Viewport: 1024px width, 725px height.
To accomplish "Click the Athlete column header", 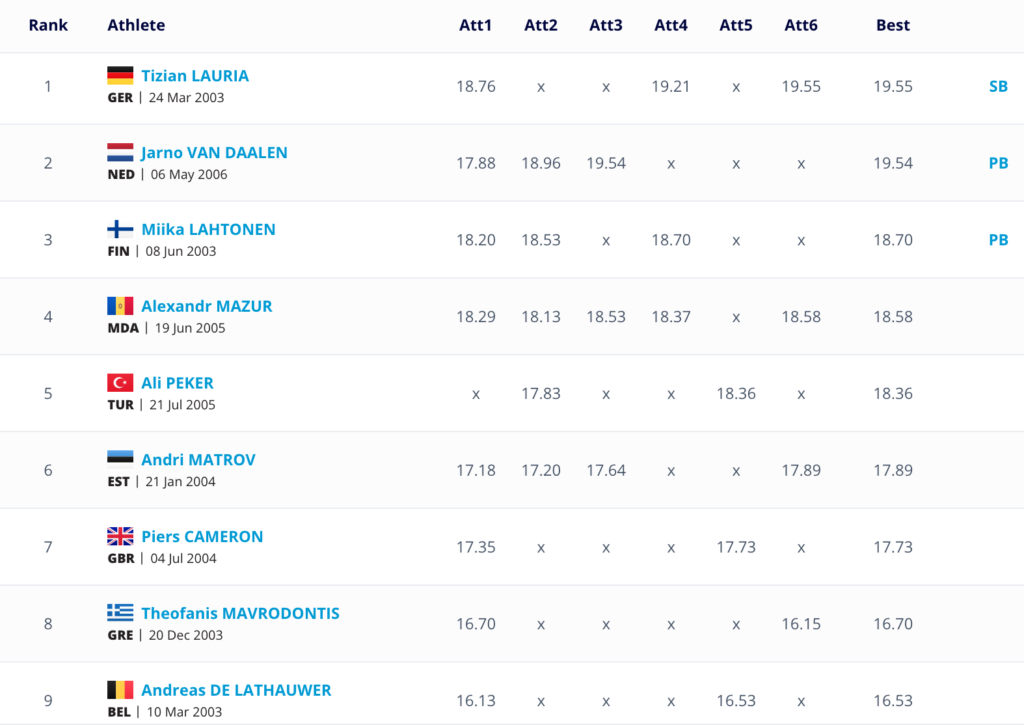I will tap(136, 25).
